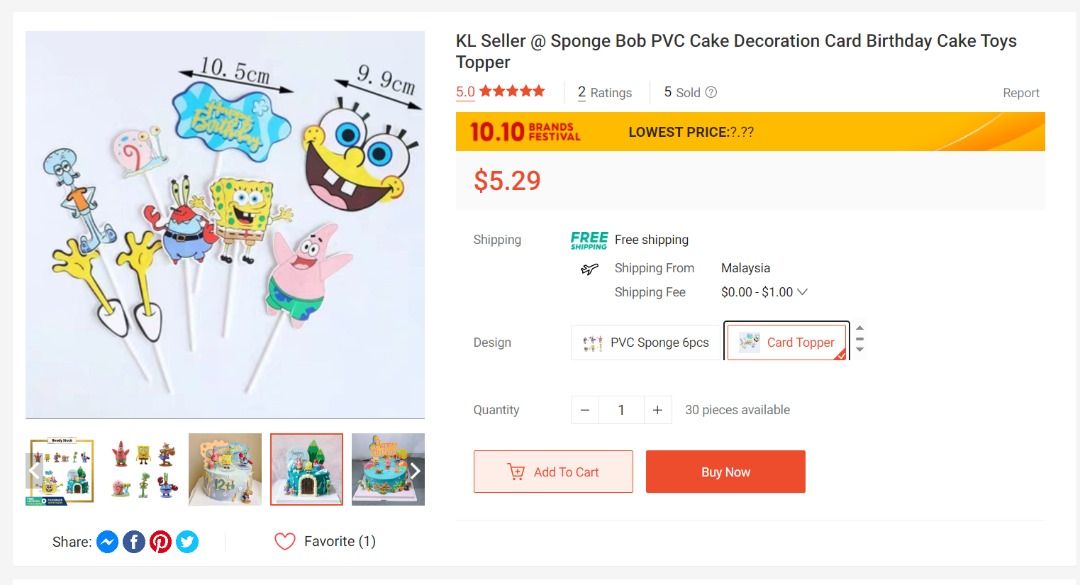Share the product on Facebook

pos(133,541)
